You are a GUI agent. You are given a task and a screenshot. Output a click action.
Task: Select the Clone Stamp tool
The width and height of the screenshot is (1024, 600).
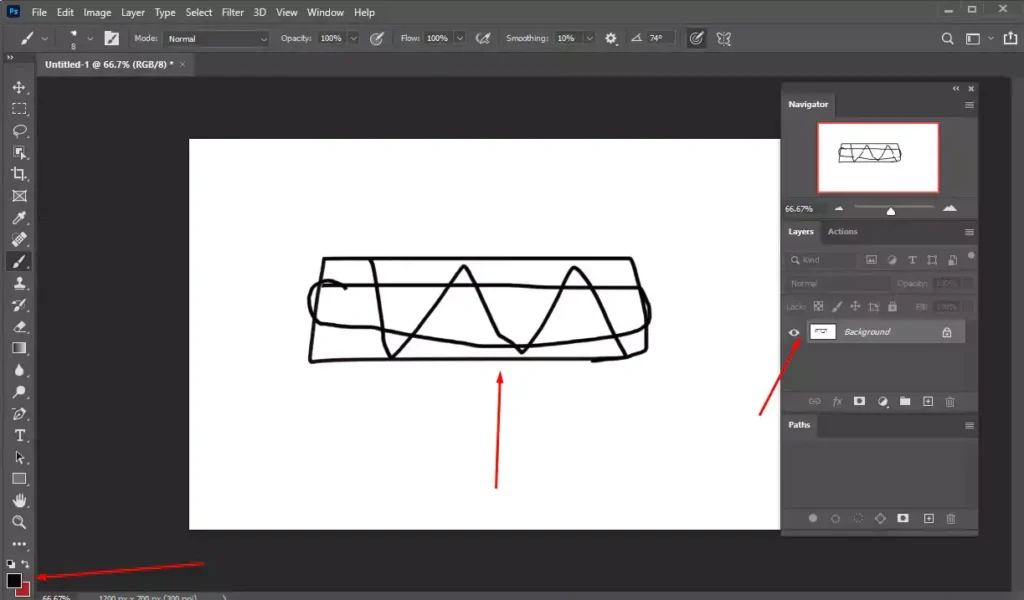(x=19, y=283)
